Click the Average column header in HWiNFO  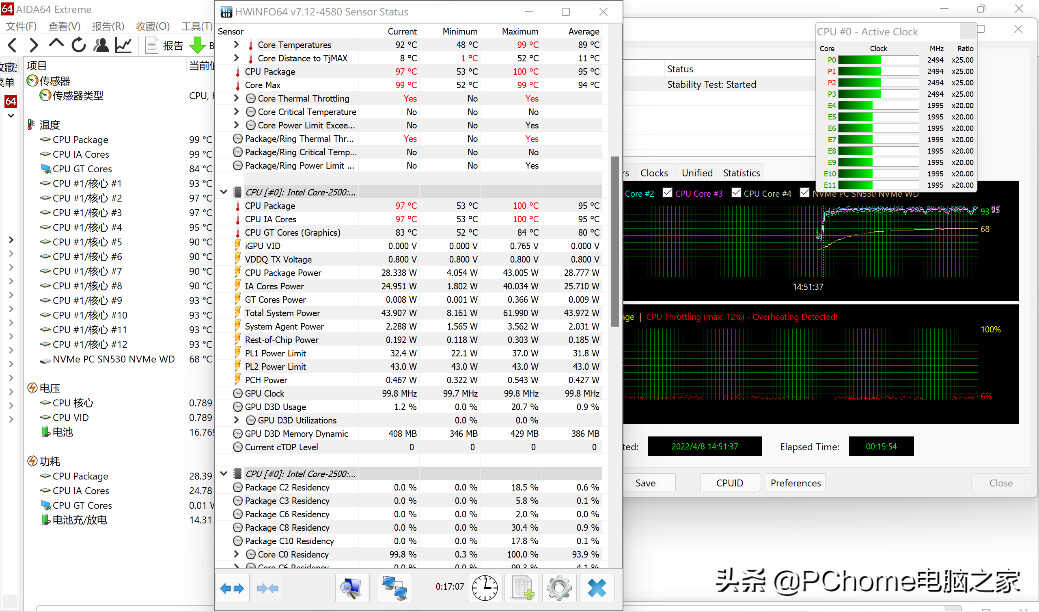pyautogui.click(x=583, y=31)
